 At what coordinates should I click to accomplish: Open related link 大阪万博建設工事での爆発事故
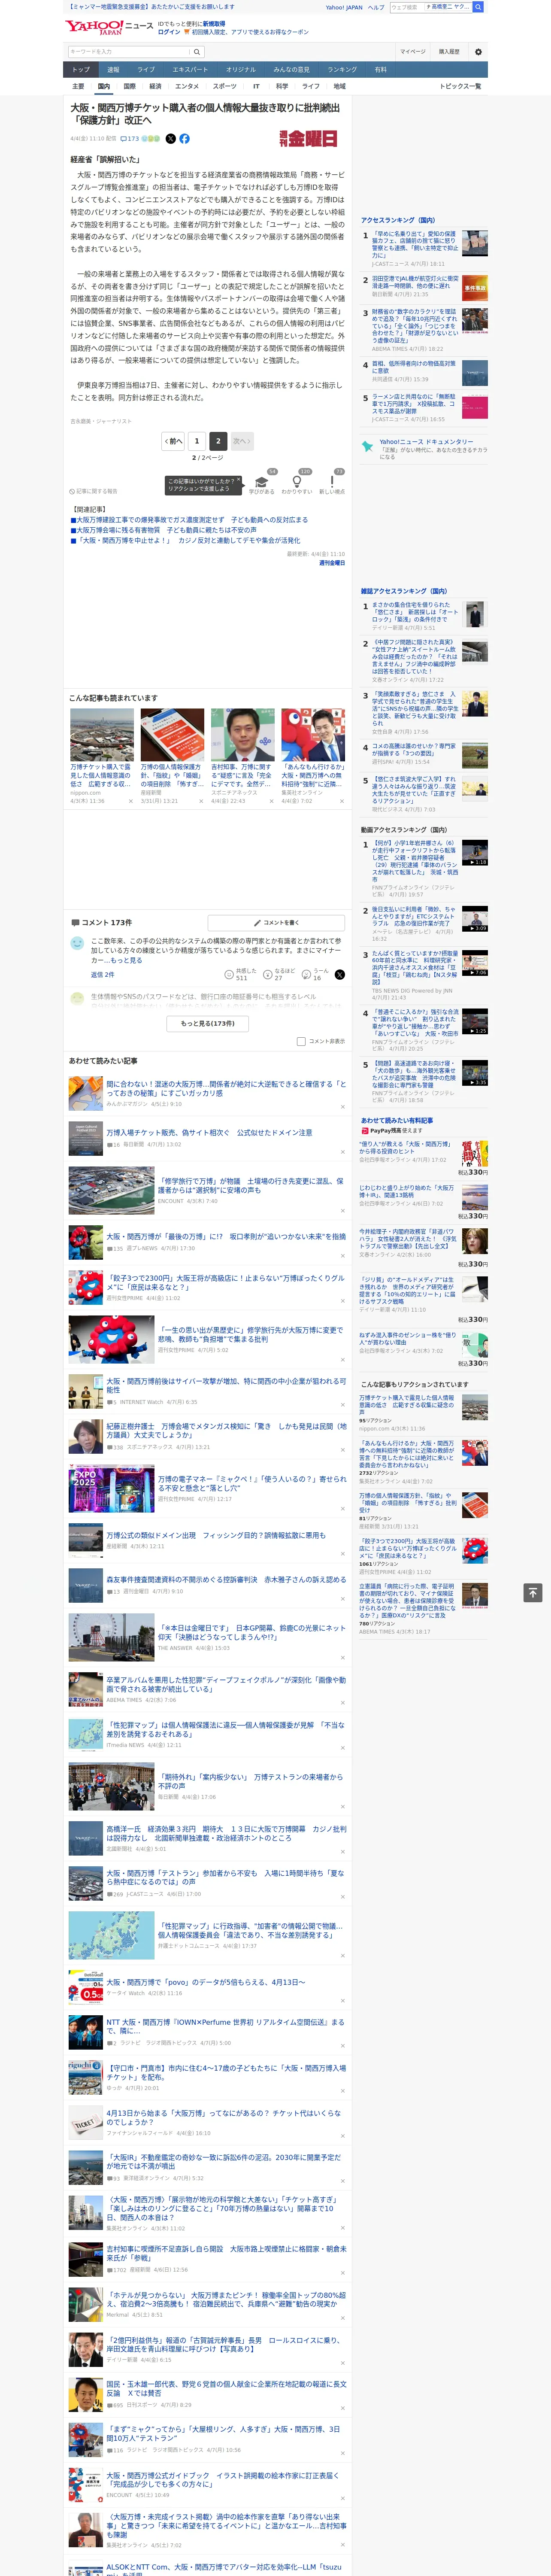pyautogui.click(x=192, y=520)
